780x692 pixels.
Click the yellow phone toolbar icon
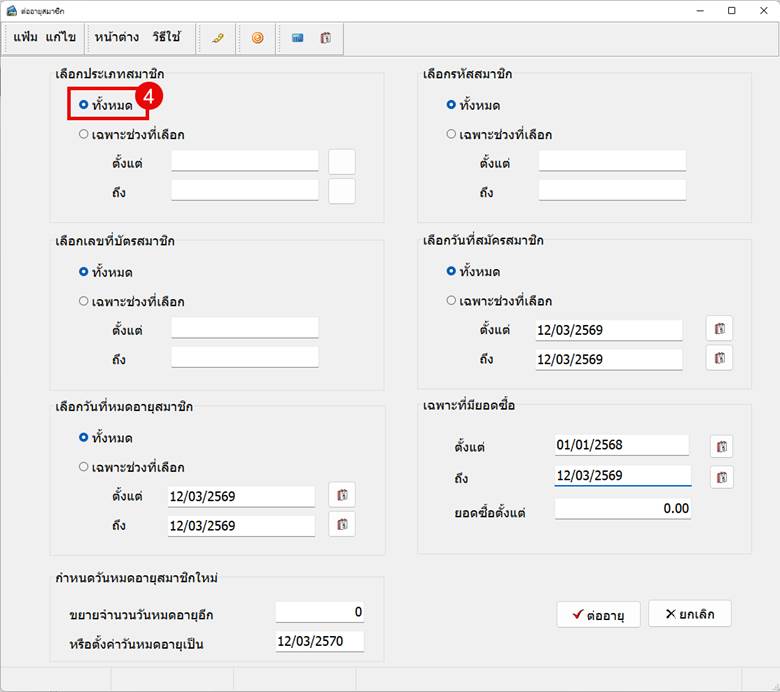pyautogui.click(x=217, y=38)
